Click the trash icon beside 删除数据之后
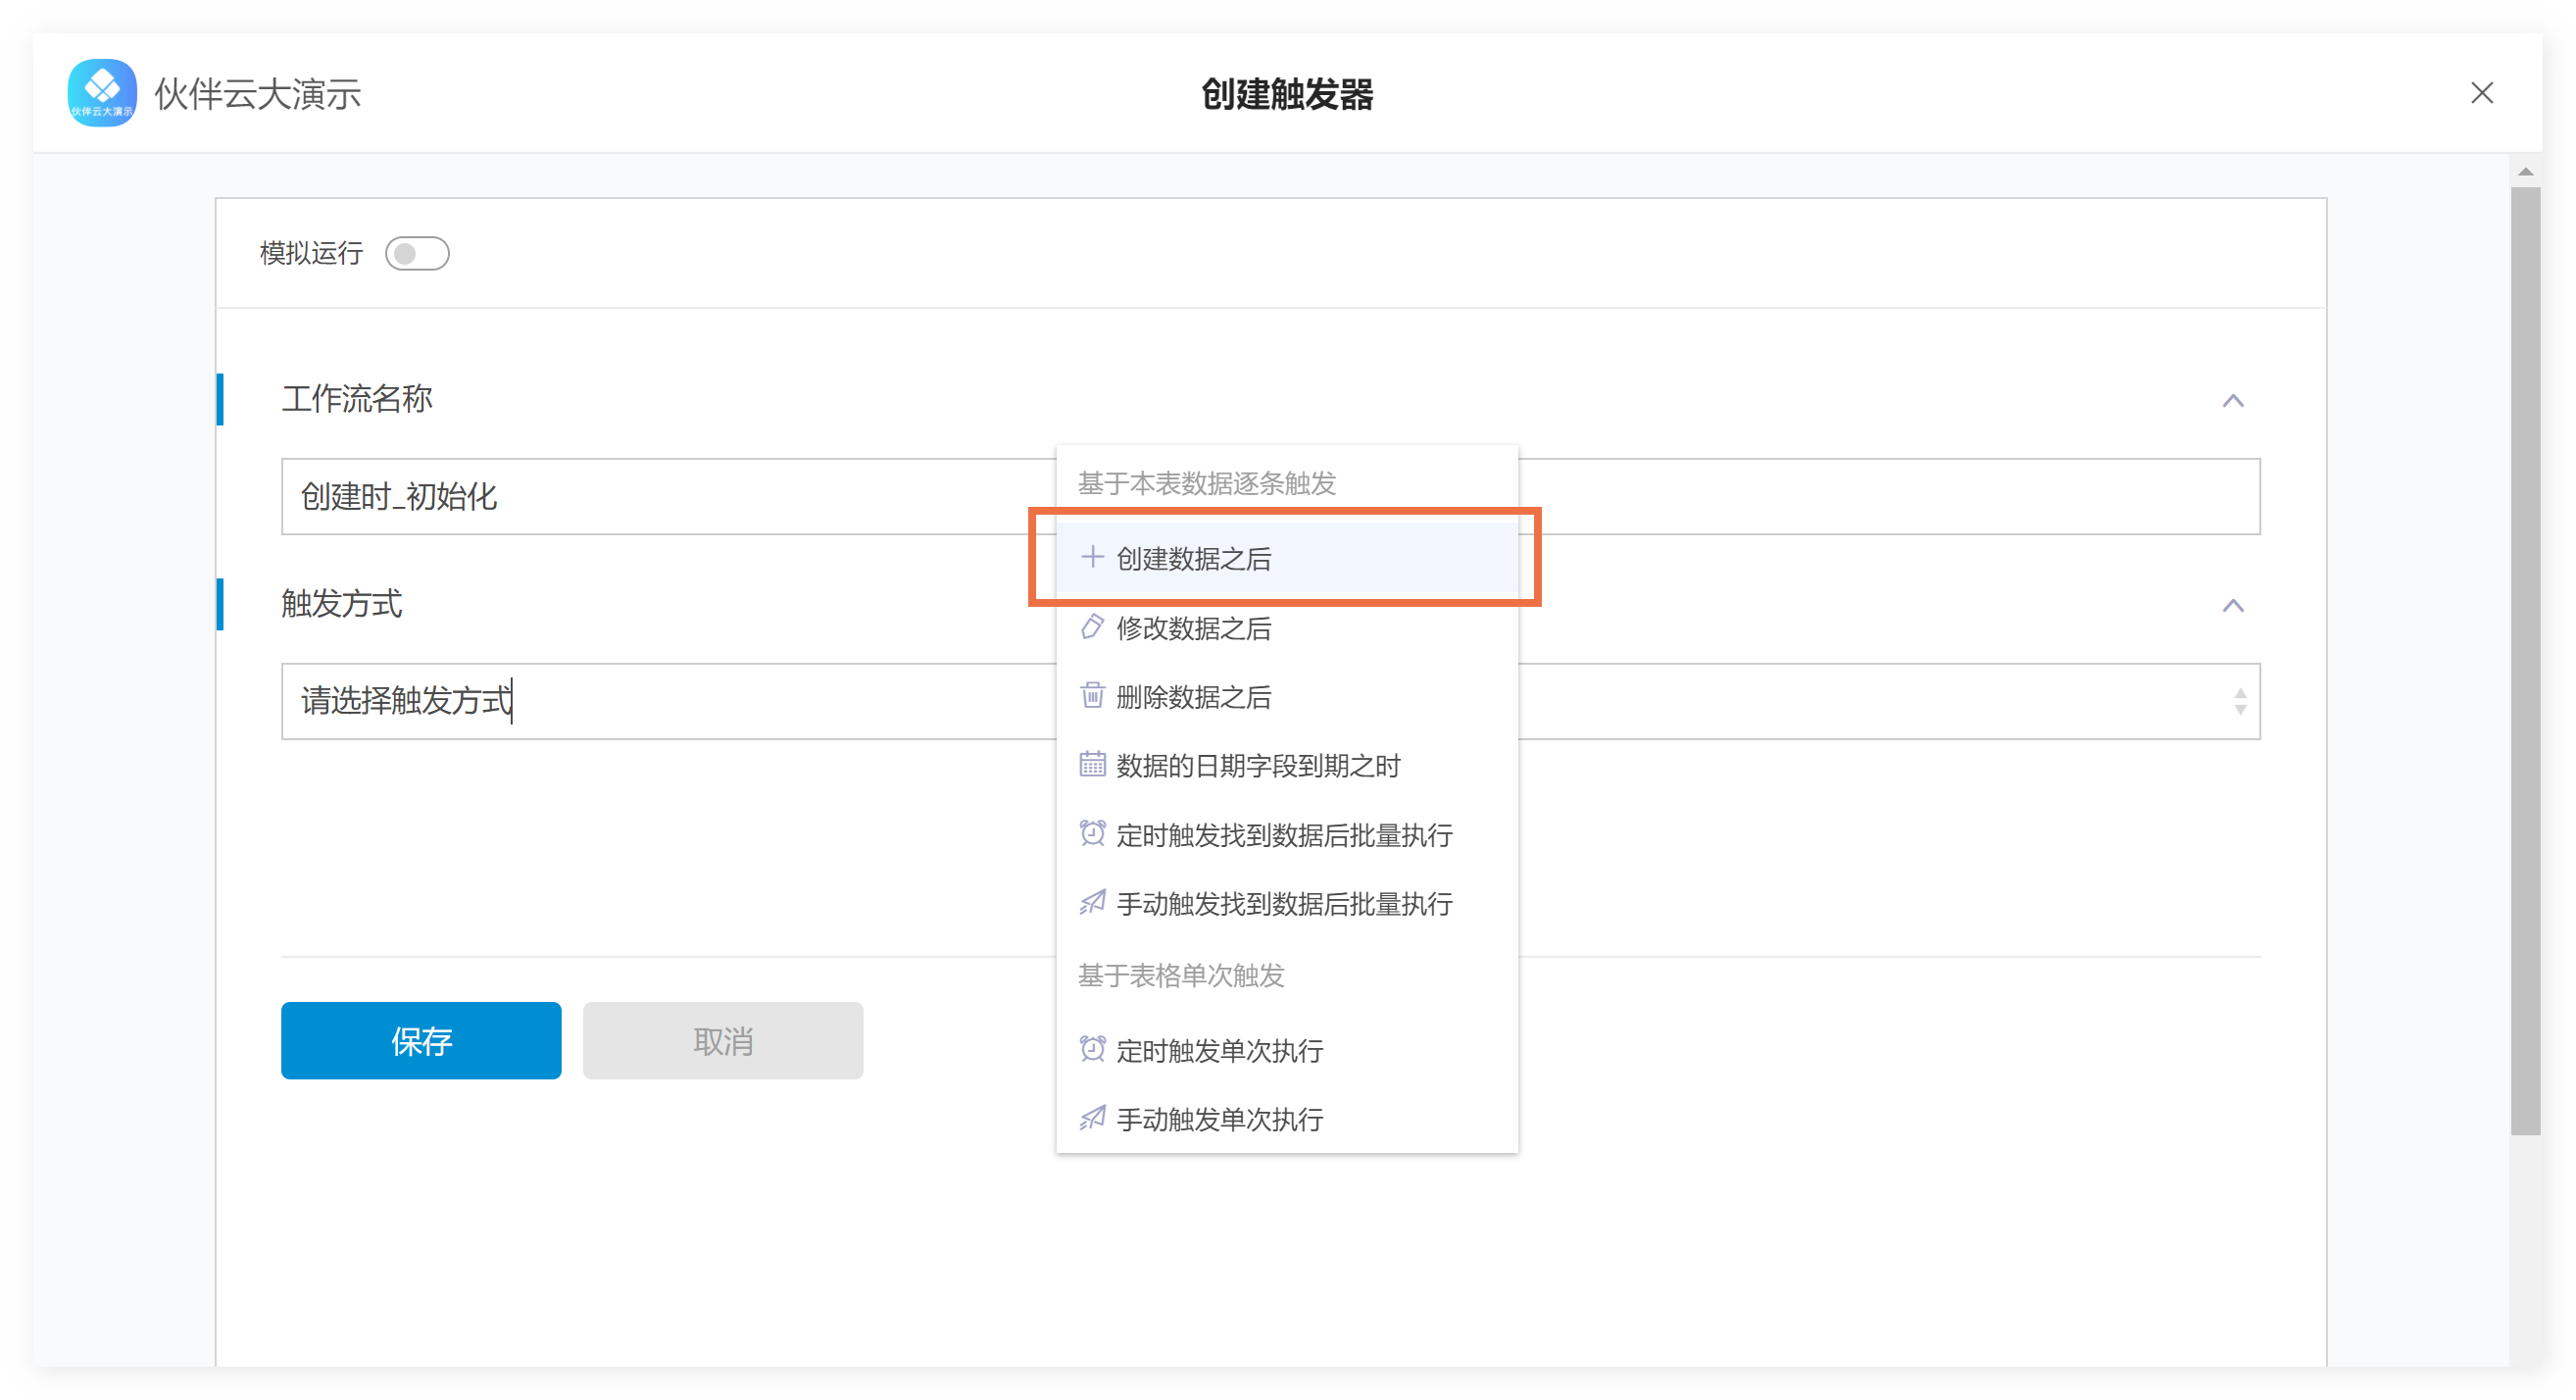 (x=1092, y=696)
